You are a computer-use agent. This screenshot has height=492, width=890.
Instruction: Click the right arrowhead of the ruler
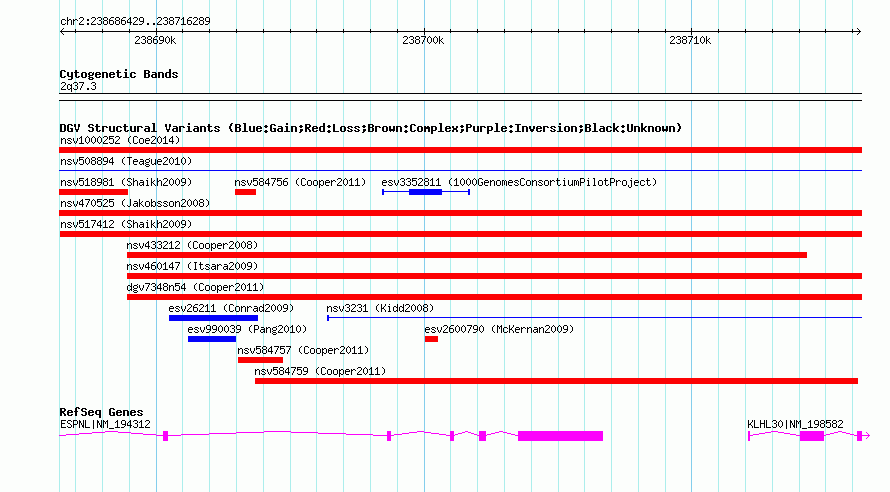(x=858, y=31)
